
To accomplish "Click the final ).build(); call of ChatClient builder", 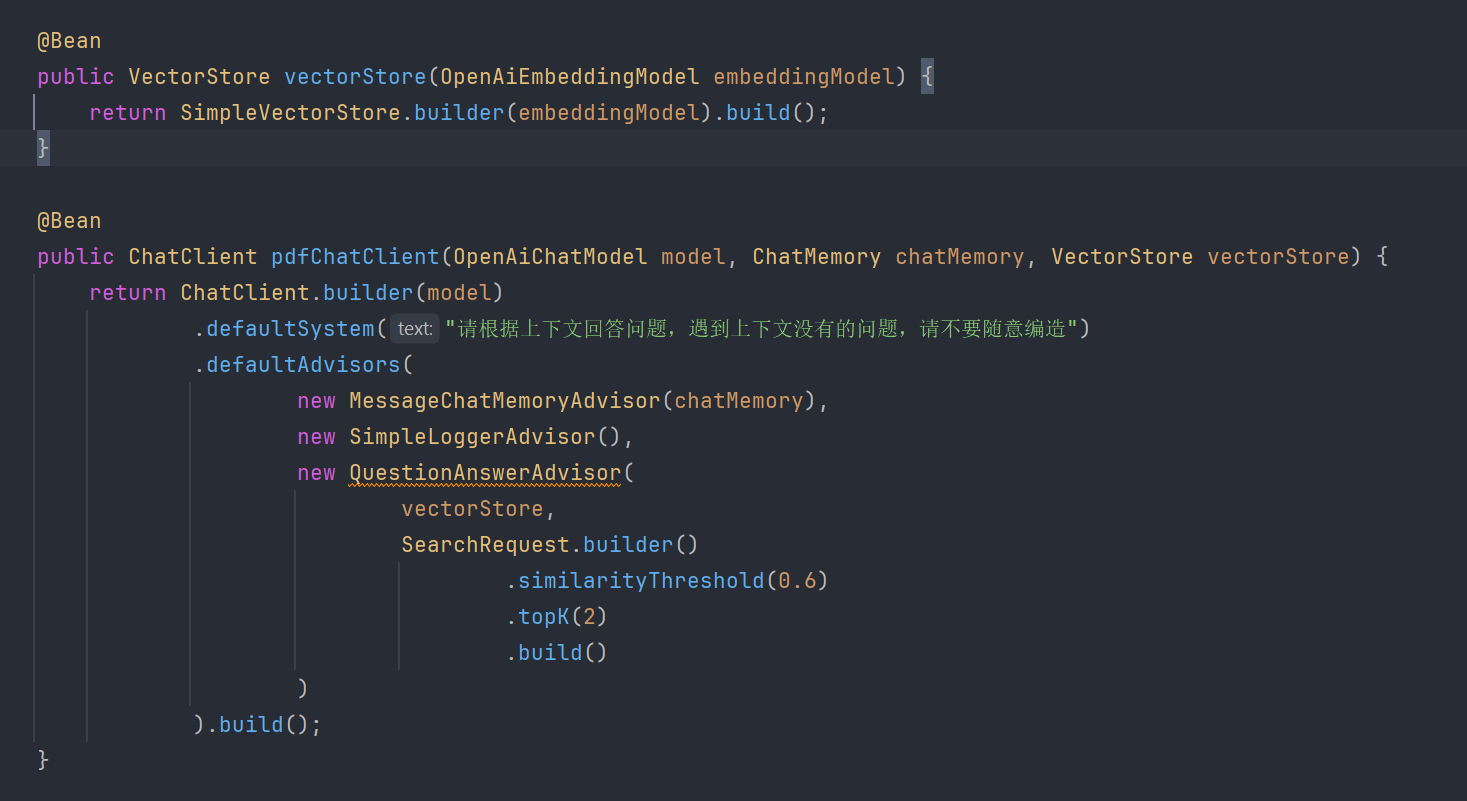I will (x=257, y=725).
